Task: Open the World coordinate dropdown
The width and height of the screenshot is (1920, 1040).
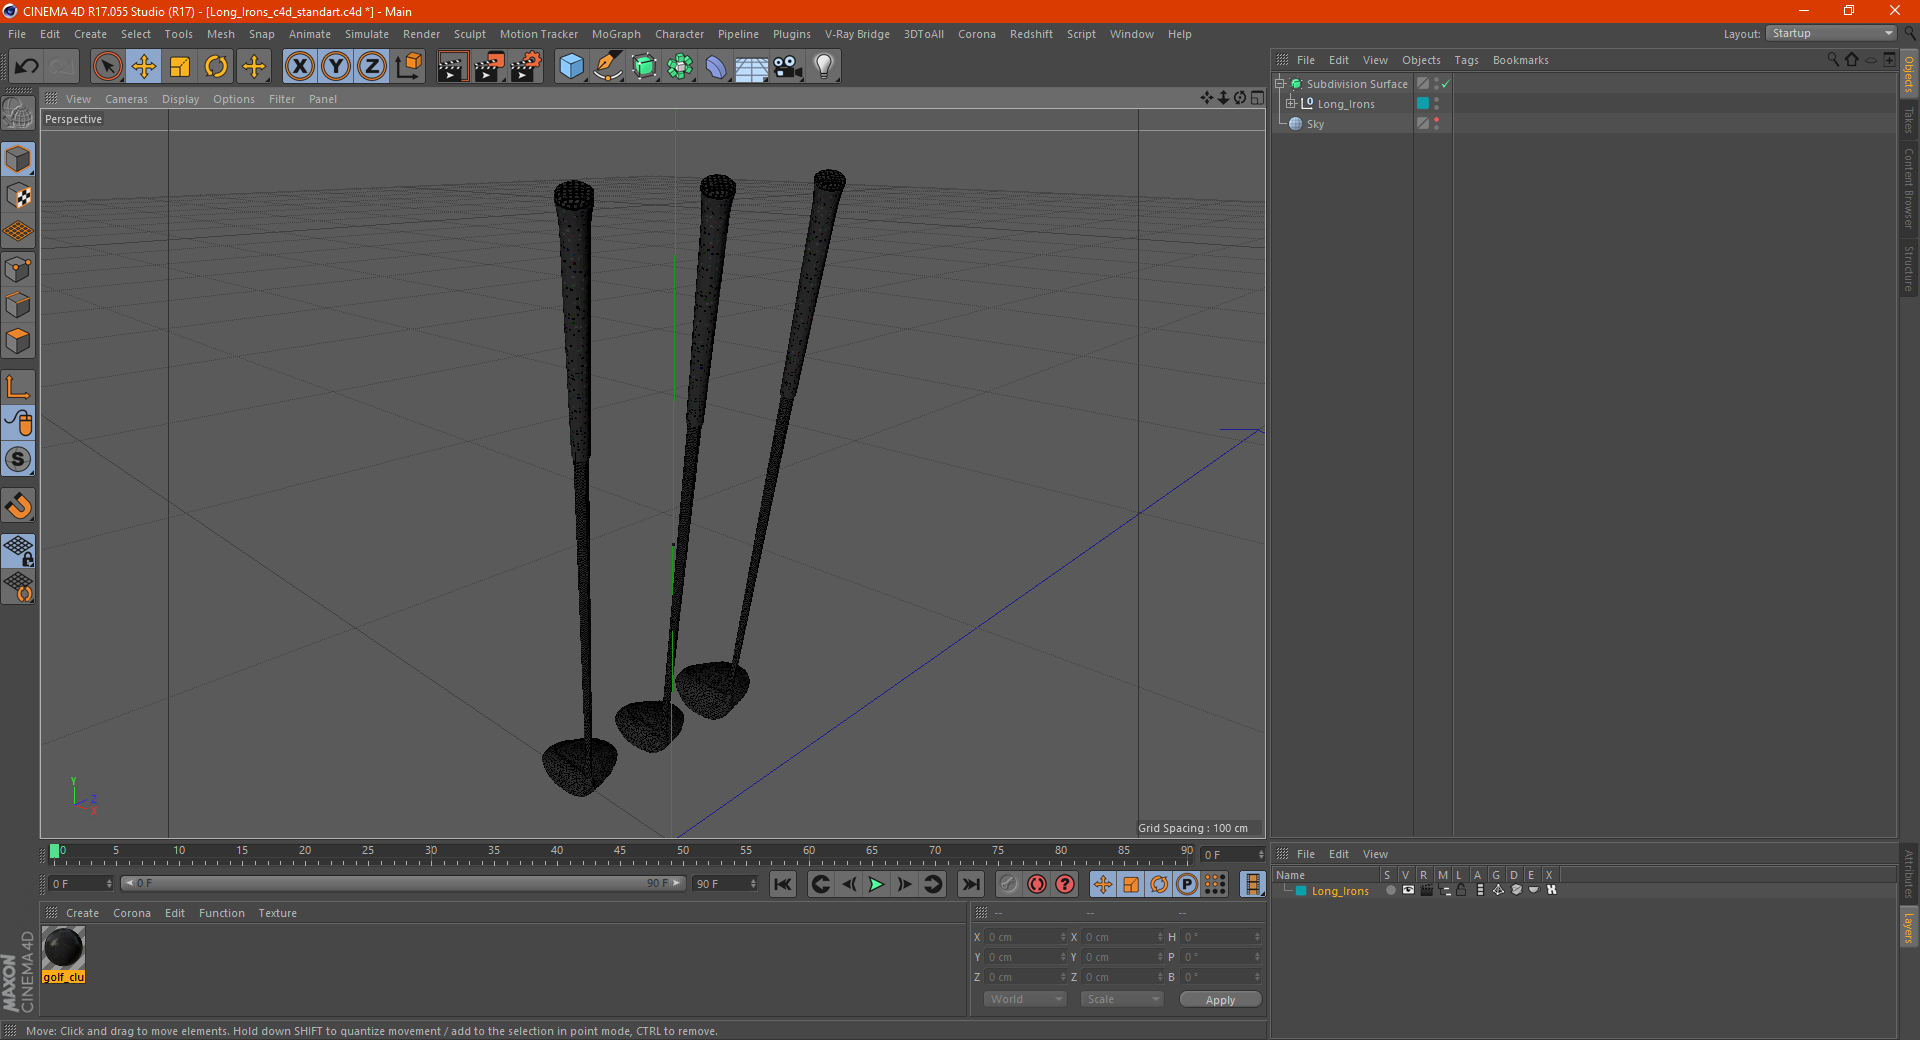Action: (1025, 999)
